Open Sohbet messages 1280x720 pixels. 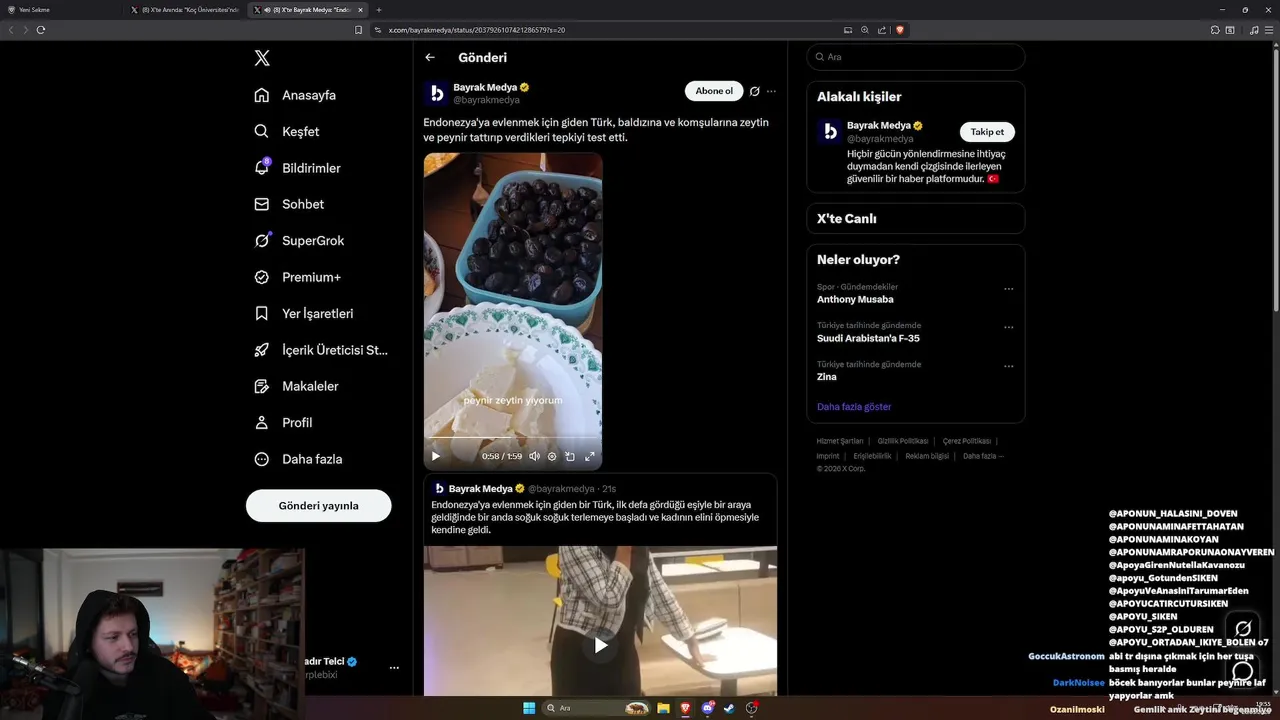[289, 204]
